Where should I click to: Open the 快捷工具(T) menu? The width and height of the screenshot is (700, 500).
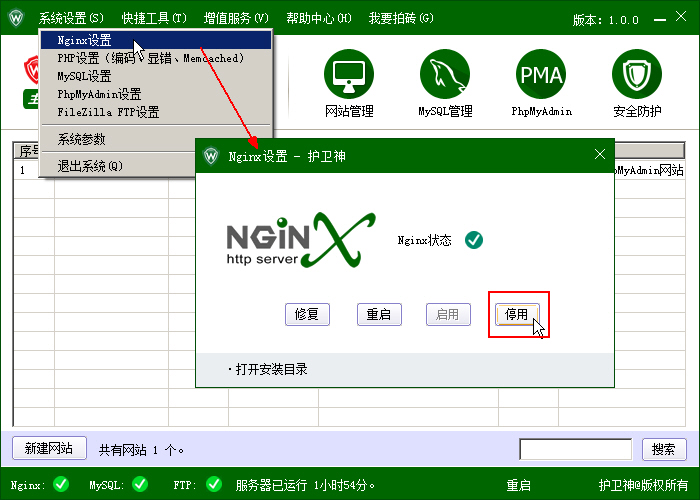(154, 18)
